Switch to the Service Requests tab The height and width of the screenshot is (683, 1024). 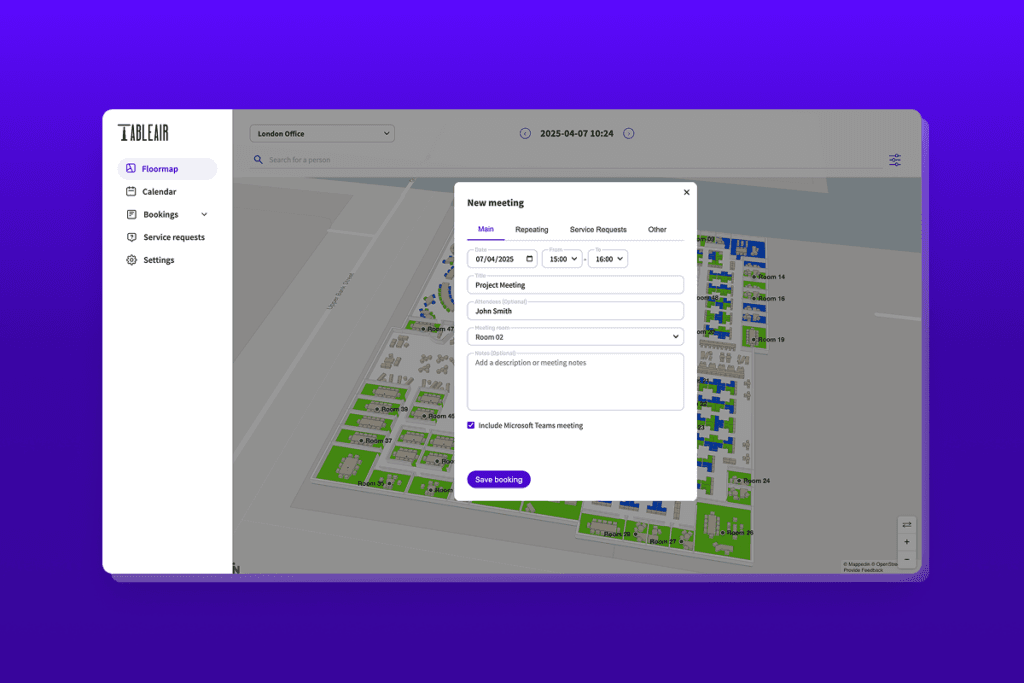(x=598, y=230)
